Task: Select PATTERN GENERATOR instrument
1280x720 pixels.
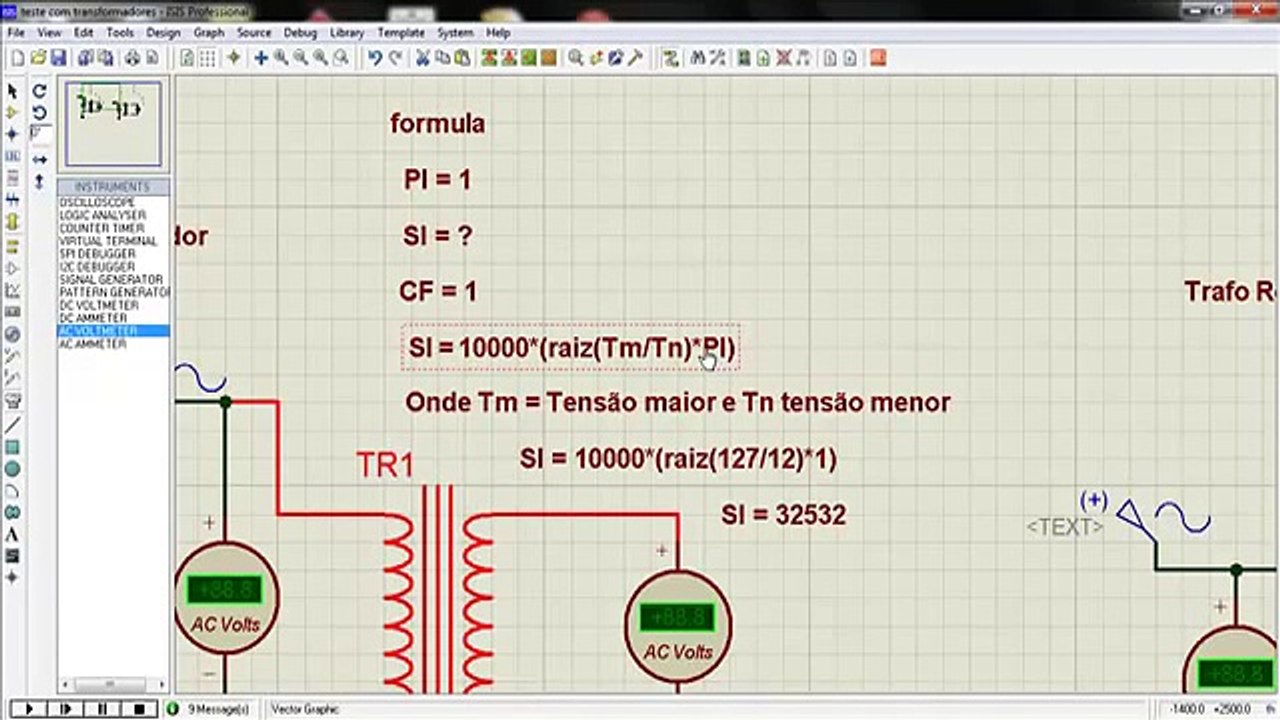Action: pos(113,292)
